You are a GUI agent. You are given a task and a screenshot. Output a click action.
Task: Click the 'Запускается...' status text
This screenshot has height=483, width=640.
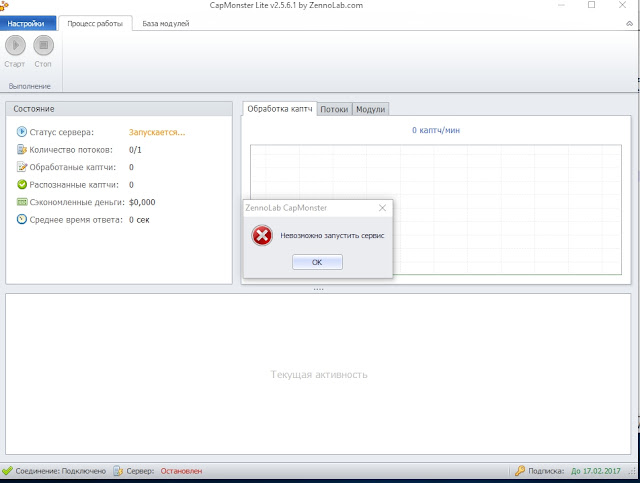point(157,132)
